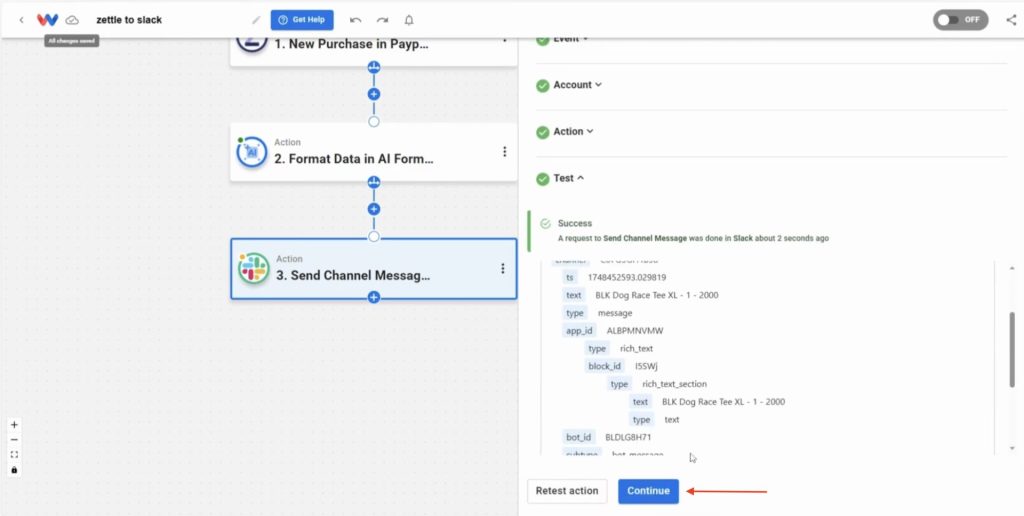Click the Continue button

pos(648,491)
